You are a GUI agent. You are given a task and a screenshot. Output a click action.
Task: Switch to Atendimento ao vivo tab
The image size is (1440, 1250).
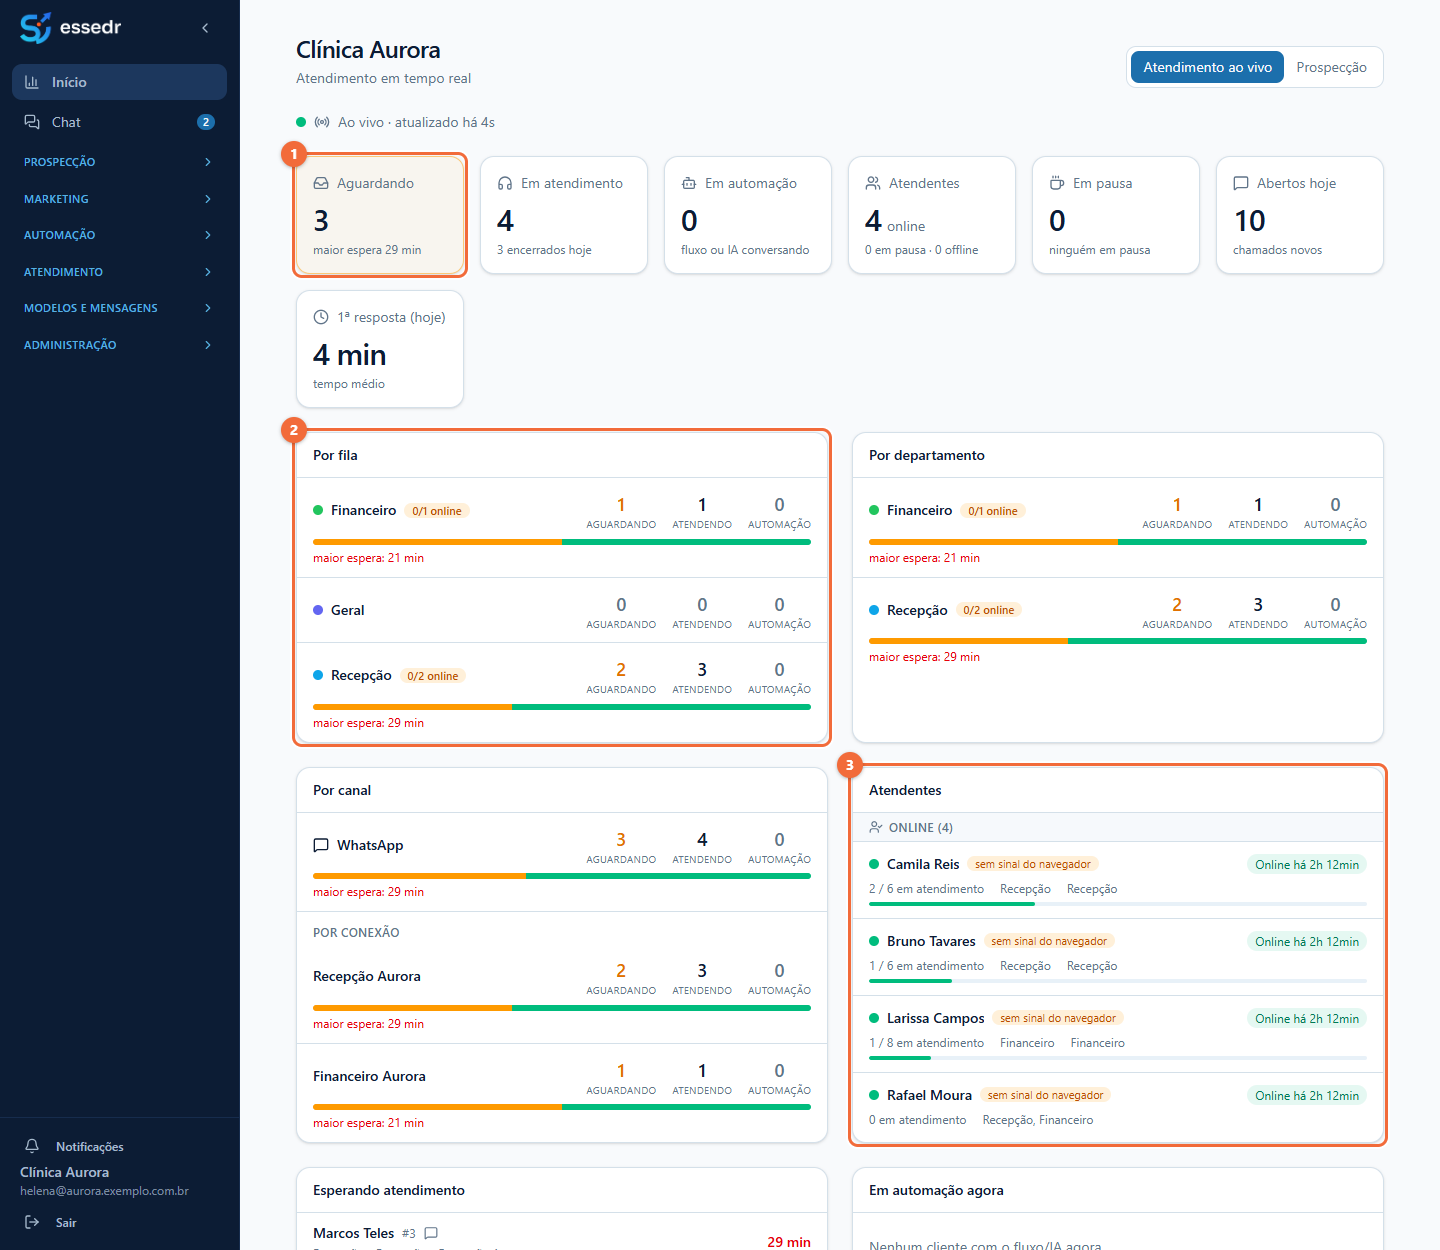pyautogui.click(x=1207, y=67)
